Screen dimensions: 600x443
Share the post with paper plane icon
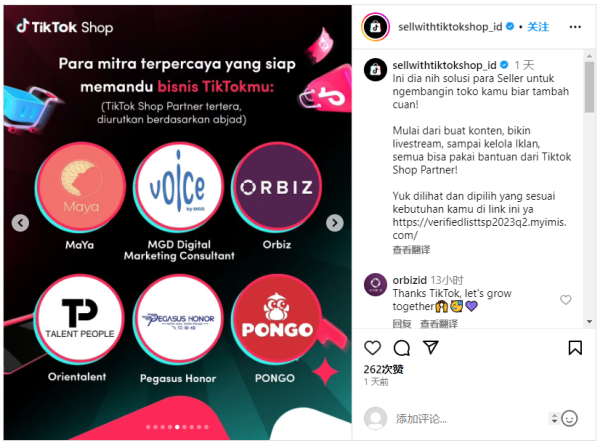click(x=430, y=347)
